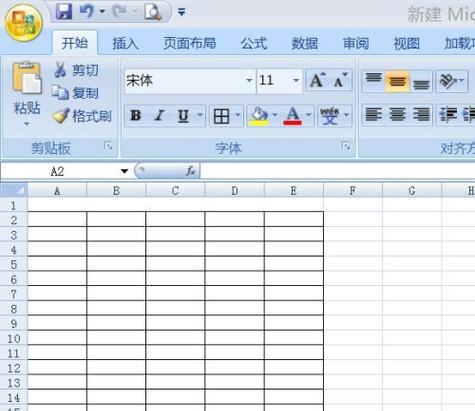Select row 1 header

tap(13, 205)
